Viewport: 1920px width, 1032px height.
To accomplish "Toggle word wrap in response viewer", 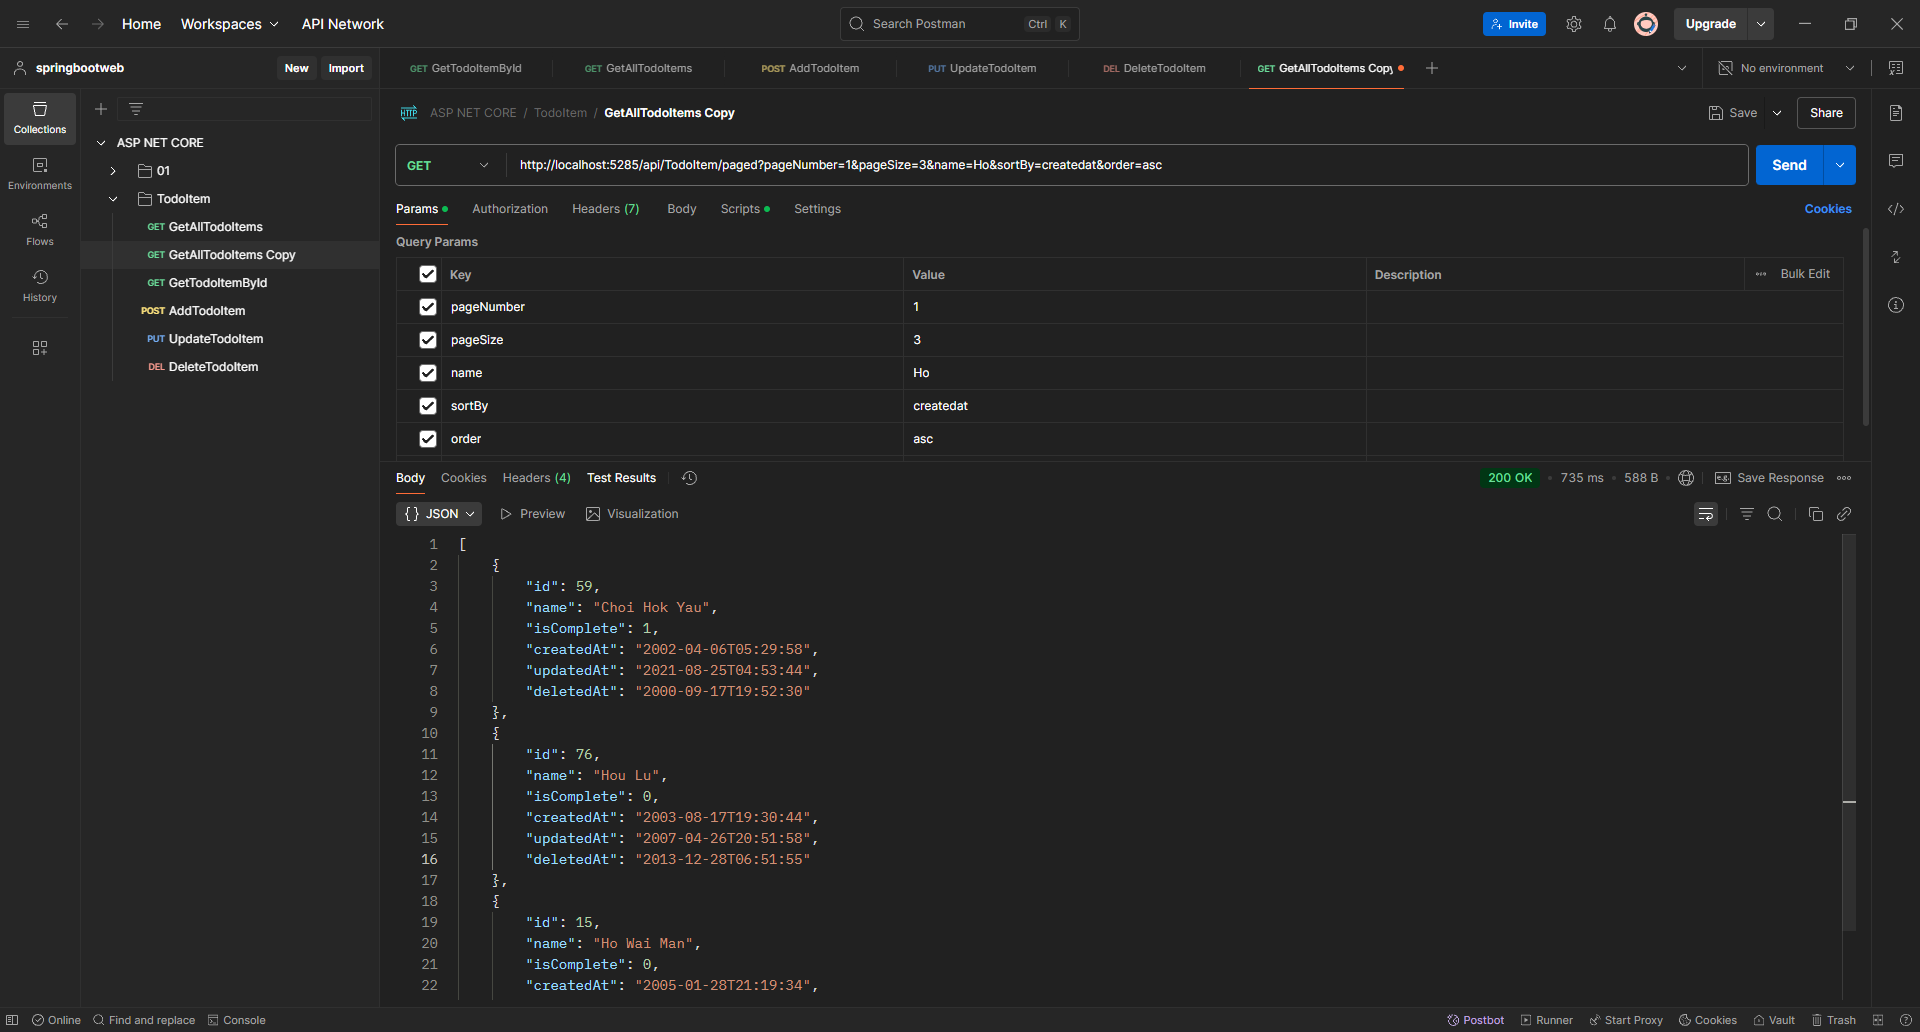I will (1705, 514).
